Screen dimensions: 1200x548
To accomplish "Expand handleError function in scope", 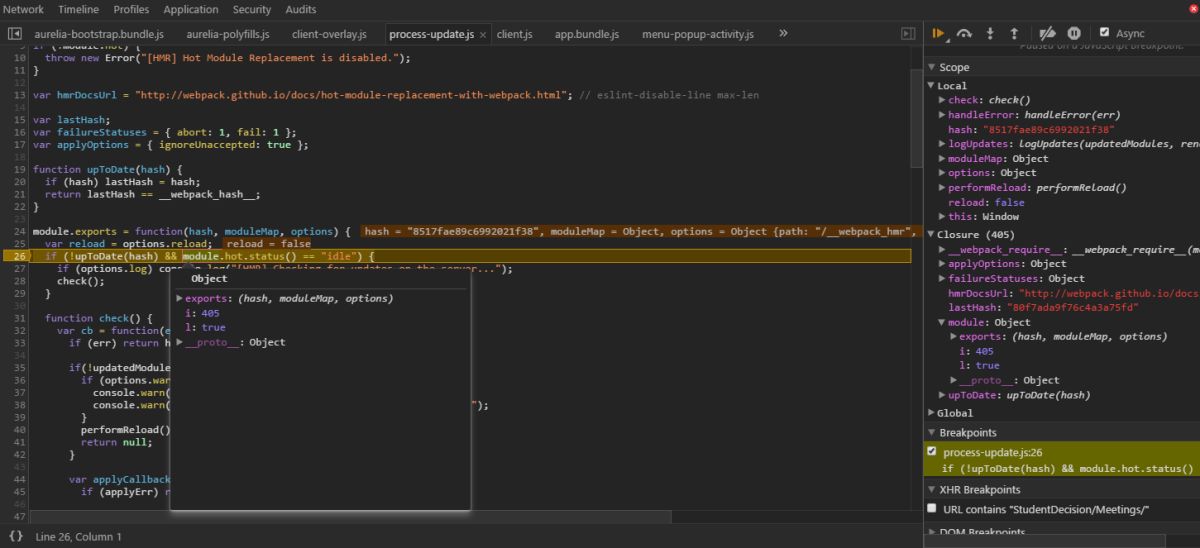I will (x=942, y=115).
